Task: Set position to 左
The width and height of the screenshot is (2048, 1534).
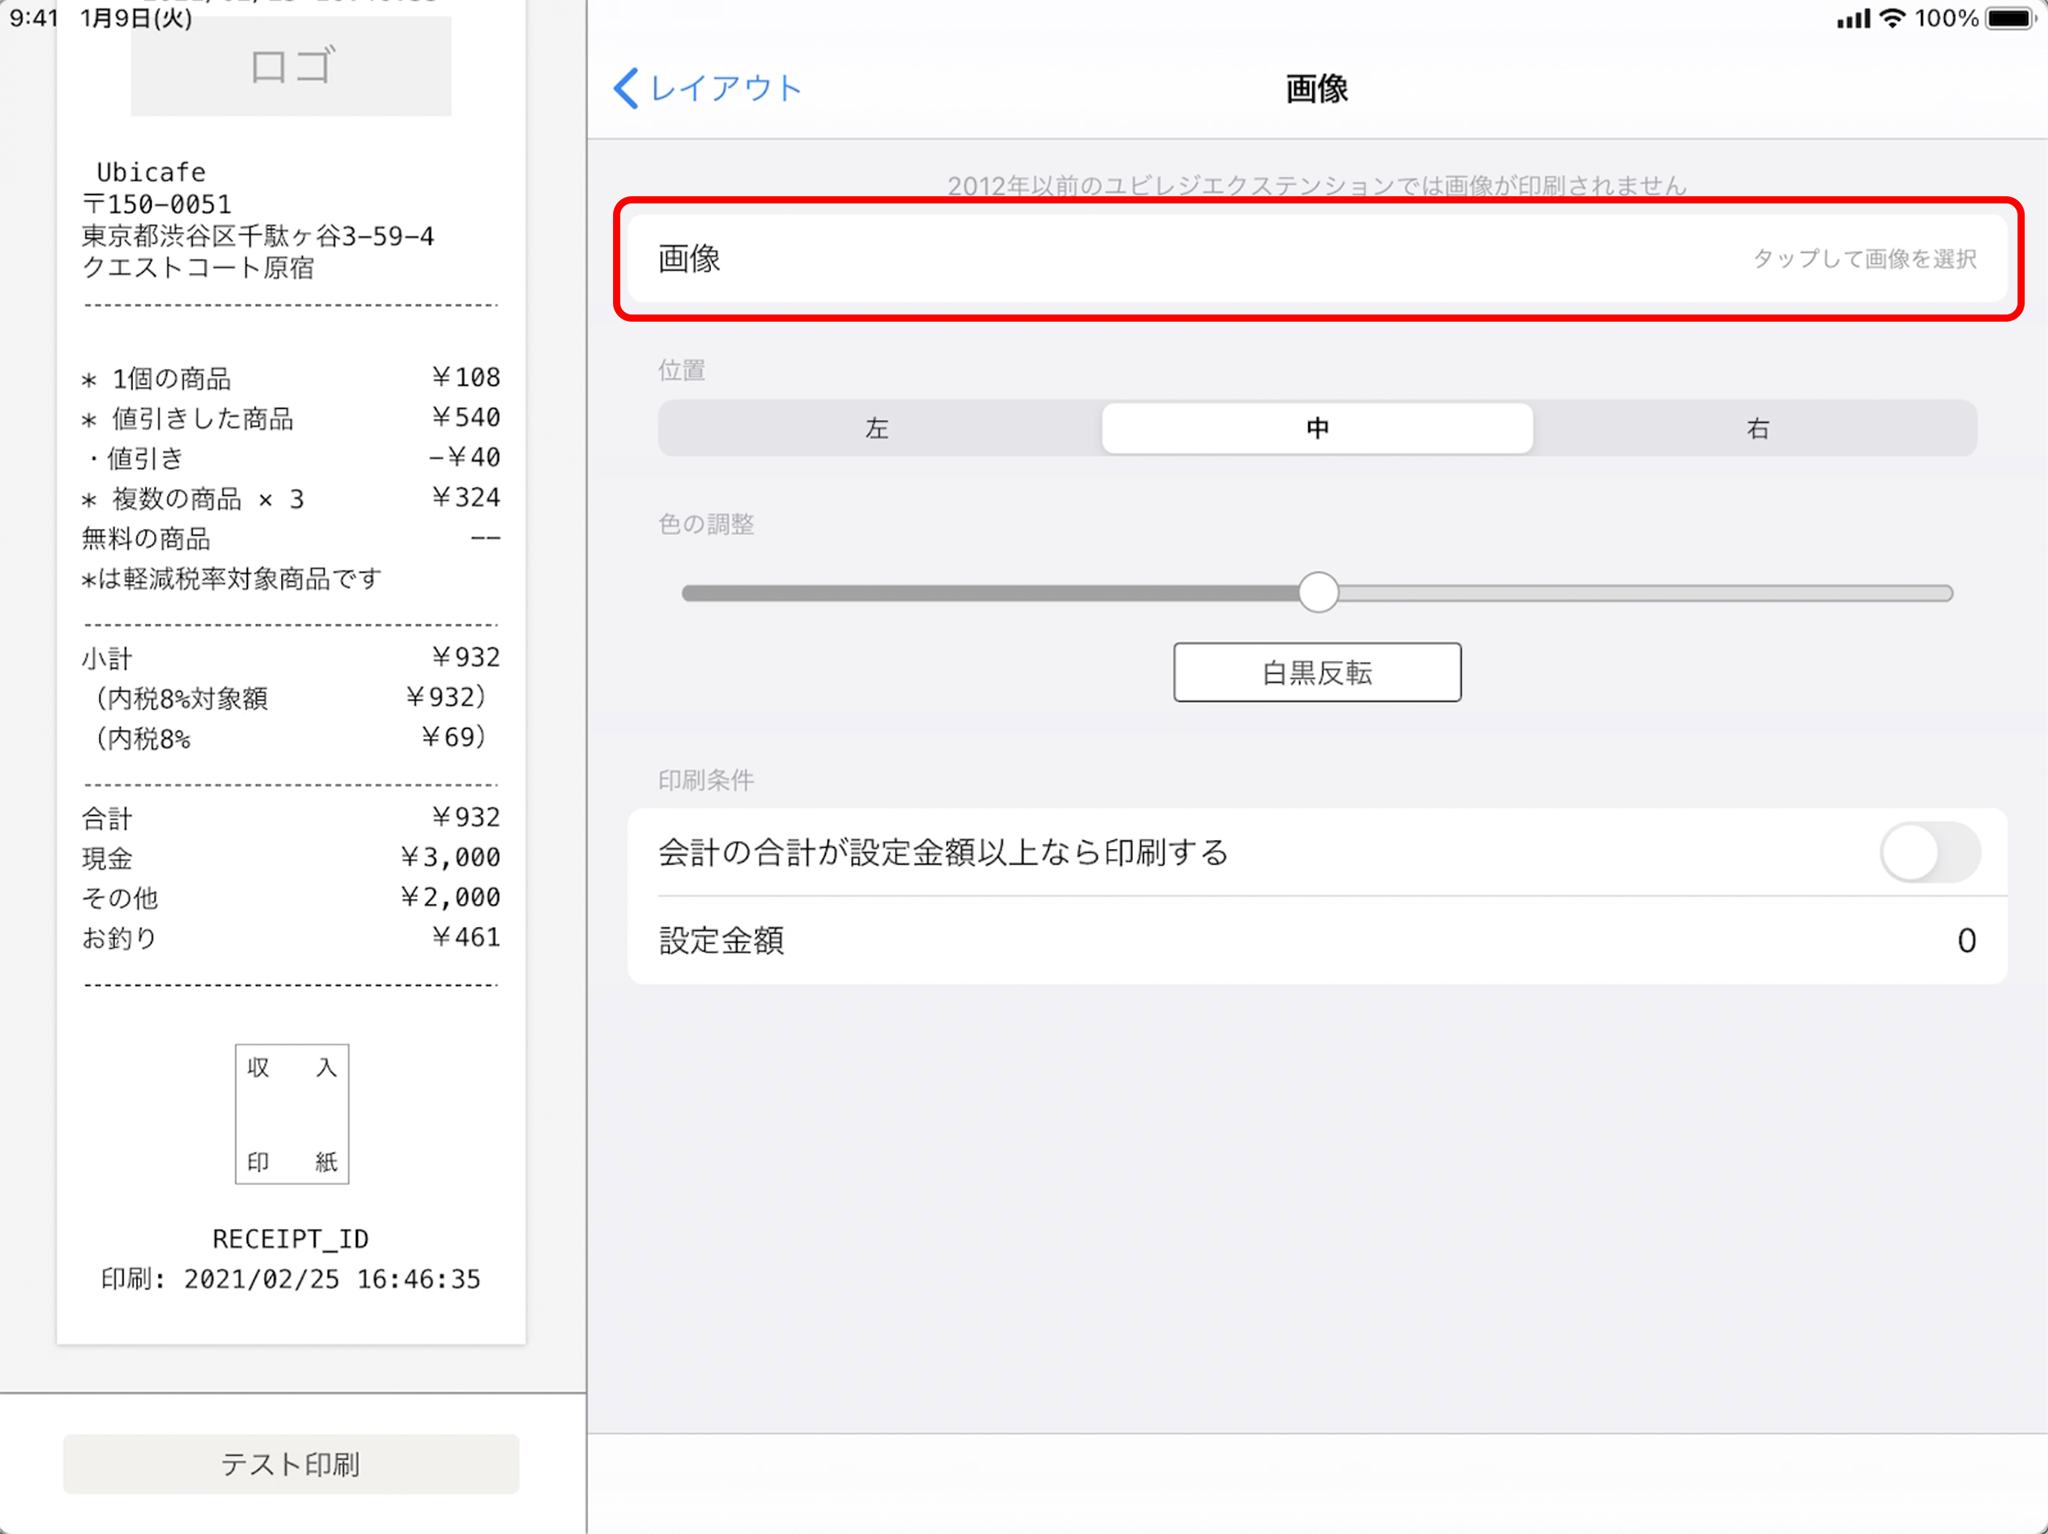Action: 878,428
